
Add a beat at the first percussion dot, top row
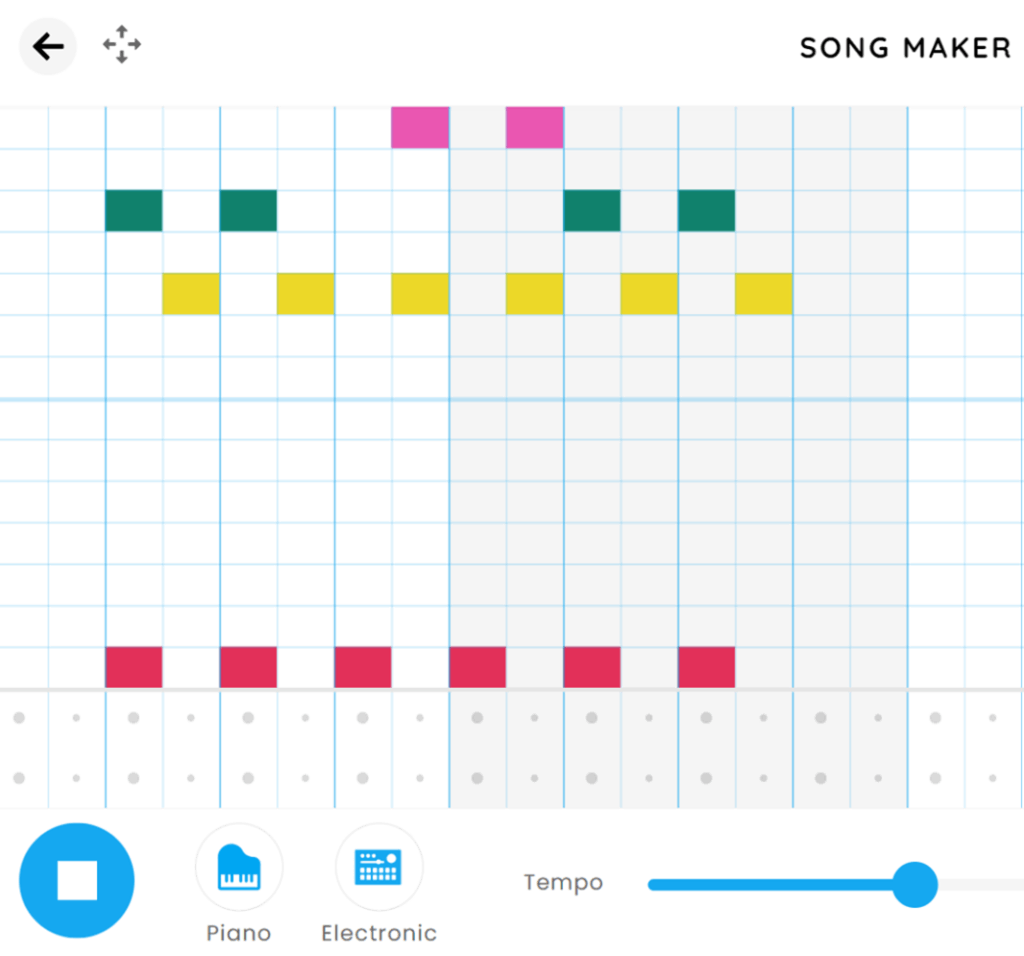point(19,718)
